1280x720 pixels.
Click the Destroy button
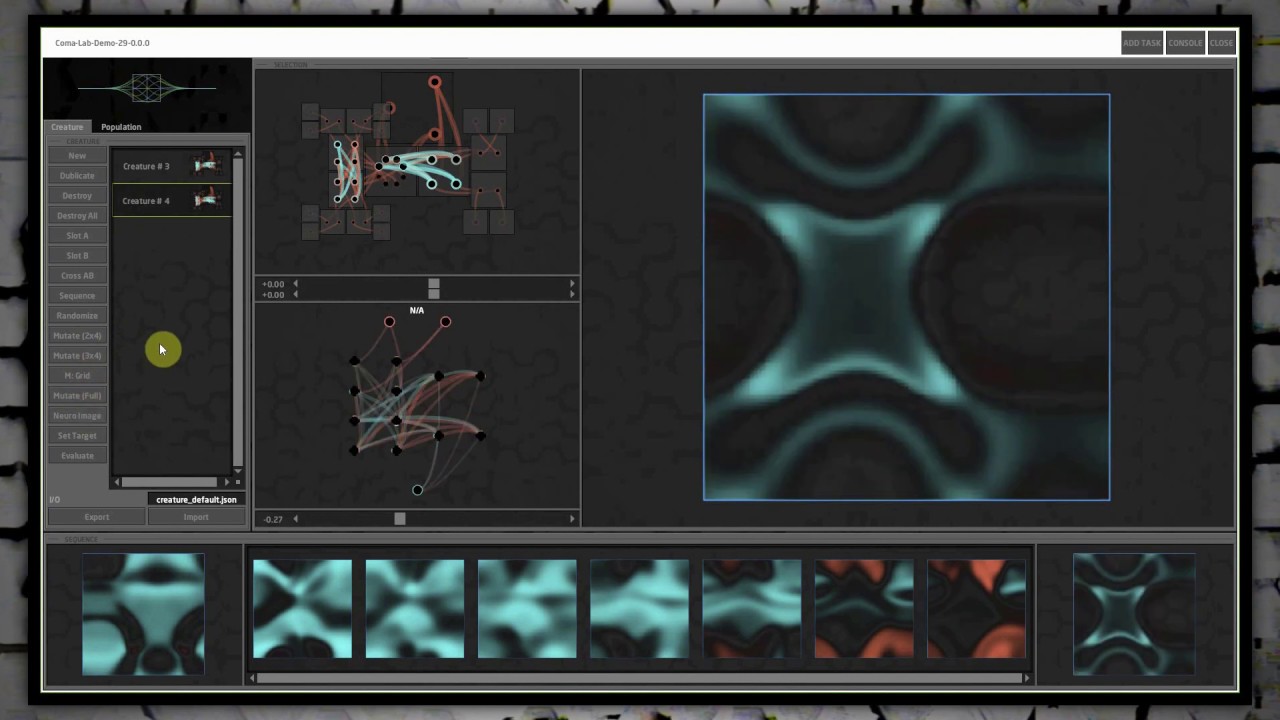pos(77,196)
